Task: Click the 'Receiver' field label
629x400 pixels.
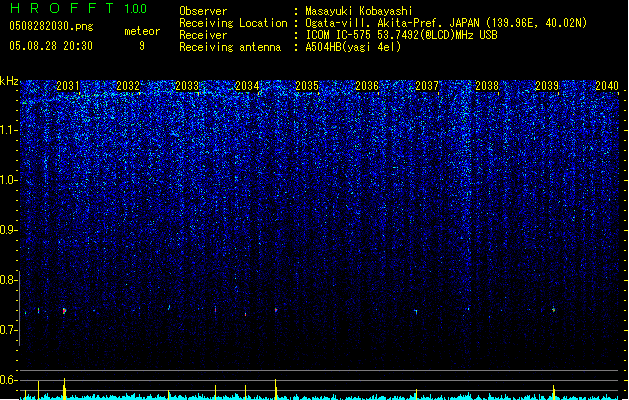Action: click(x=203, y=35)
